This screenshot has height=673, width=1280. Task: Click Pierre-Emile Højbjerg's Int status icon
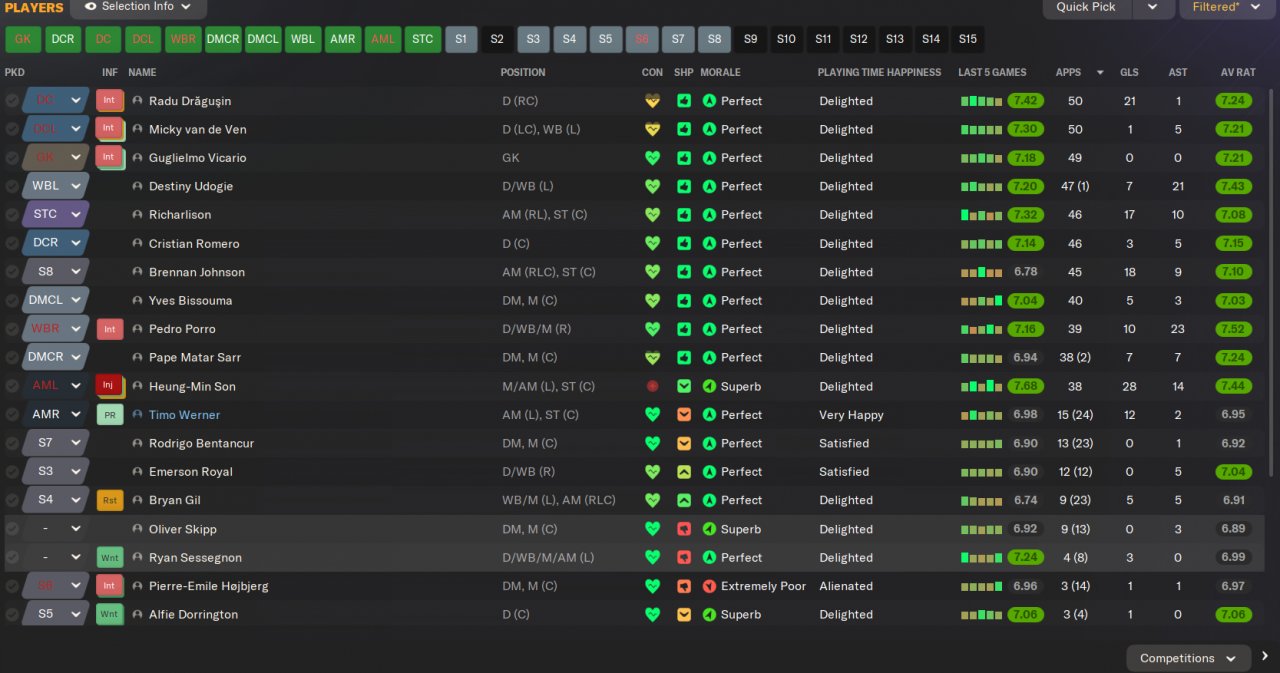(109, 586)
